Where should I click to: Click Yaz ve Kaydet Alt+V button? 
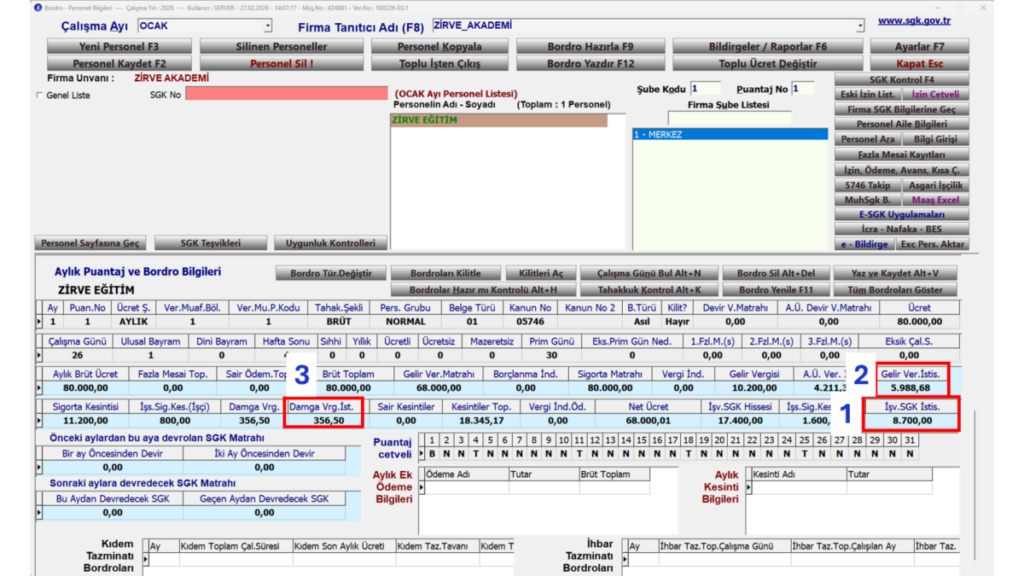pos(895,273)
